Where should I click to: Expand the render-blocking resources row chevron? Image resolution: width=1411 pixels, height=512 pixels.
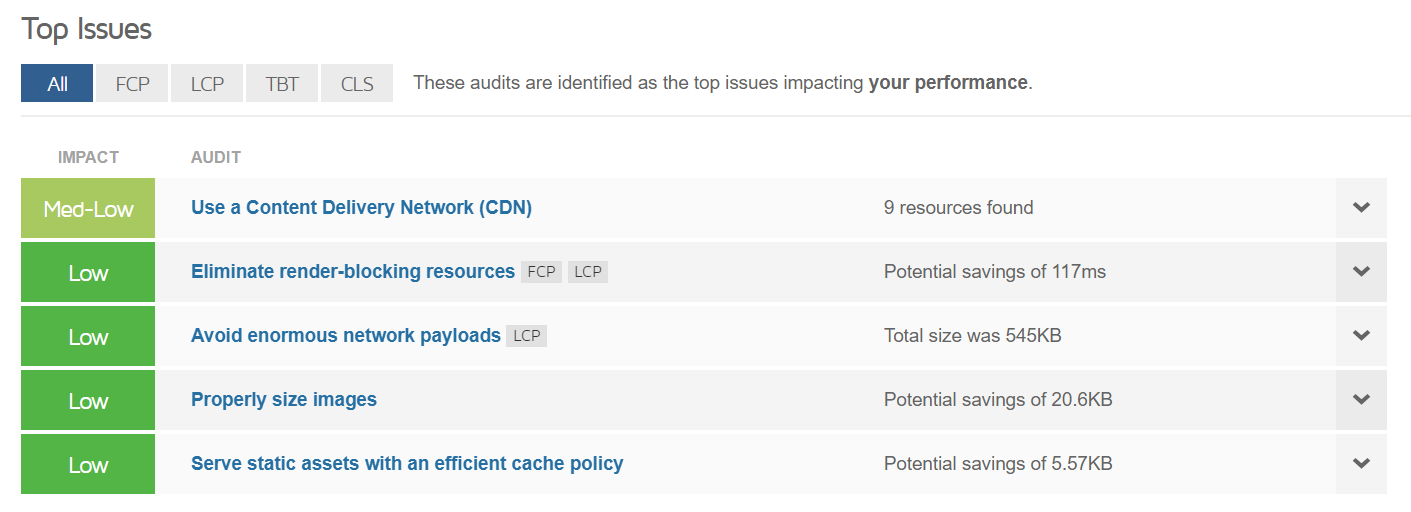tap(1360, 272)
